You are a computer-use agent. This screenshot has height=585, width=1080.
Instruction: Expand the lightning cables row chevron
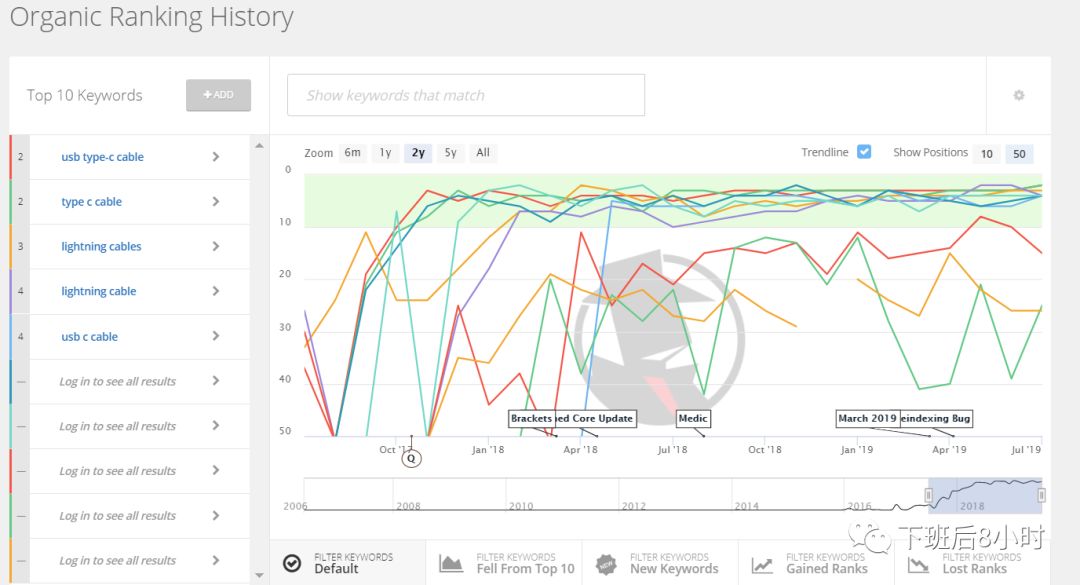coord(216,246)
